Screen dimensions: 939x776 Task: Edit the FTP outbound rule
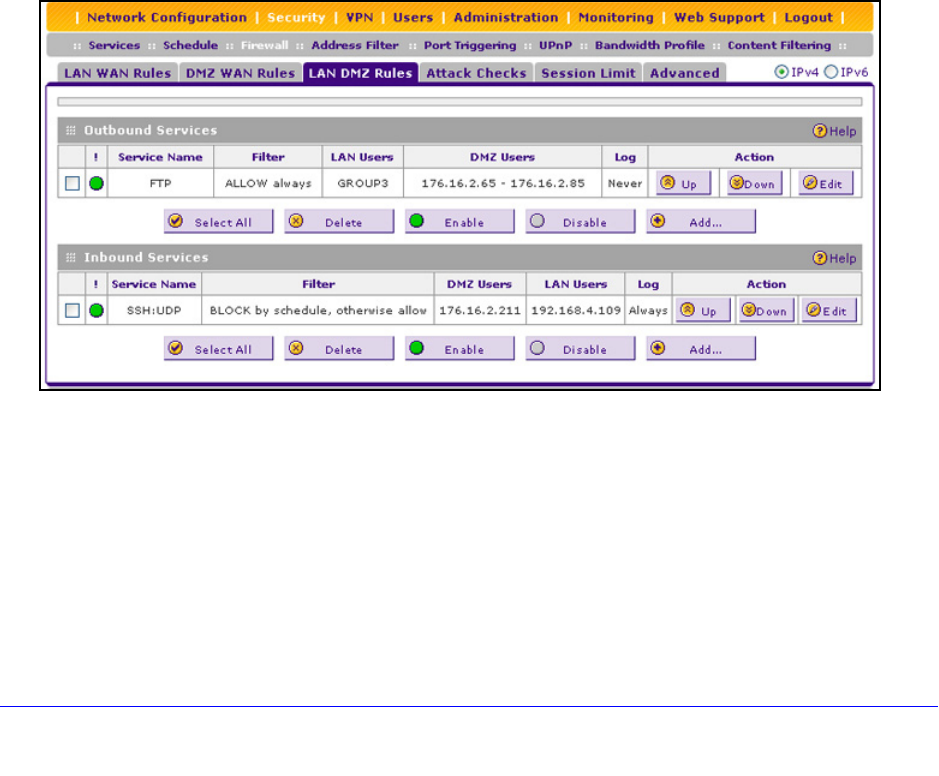824,184
